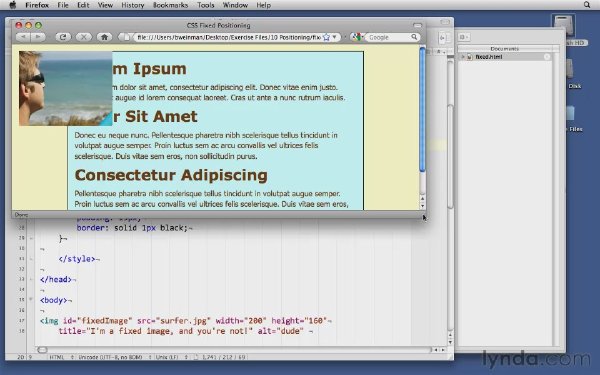The width and height of the screenshot is (600, 375).
Task: Open the Unicode (UTF-8, no BOM) encoding popup
Action: tap(114, 357)
